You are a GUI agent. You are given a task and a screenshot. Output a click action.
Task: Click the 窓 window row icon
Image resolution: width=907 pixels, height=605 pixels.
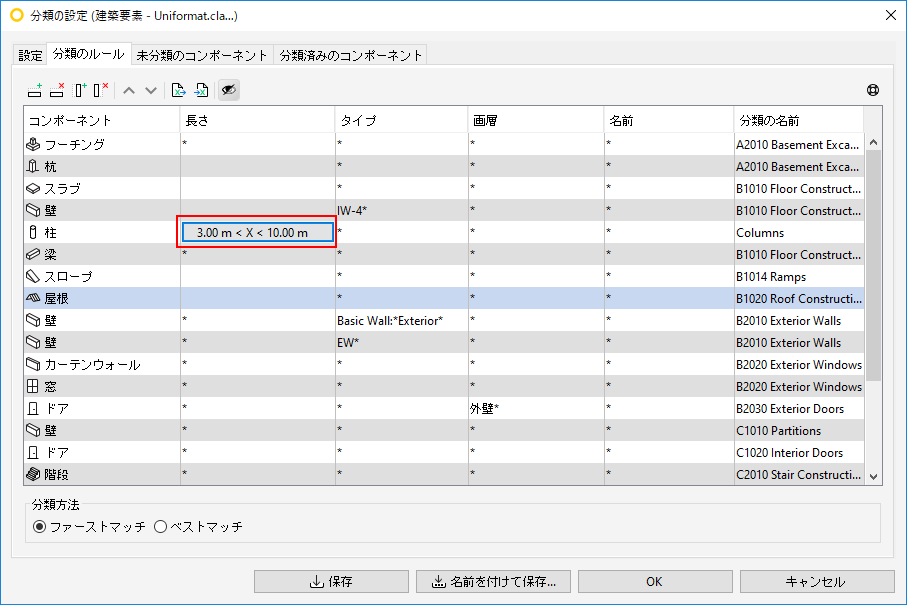33,386
